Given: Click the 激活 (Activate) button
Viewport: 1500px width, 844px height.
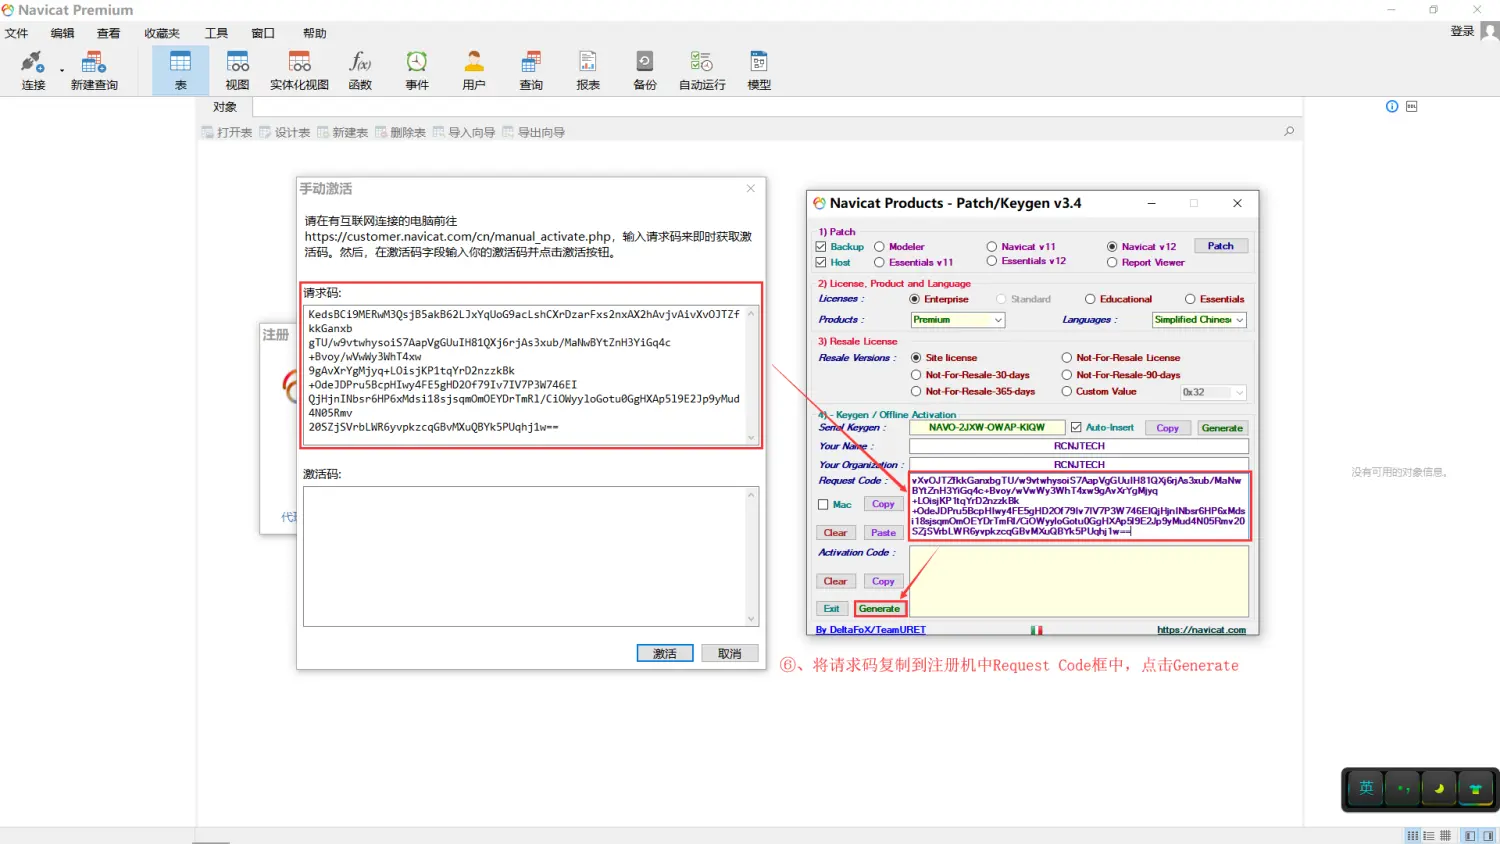Looking at the screenshot, I should [x=665, y=653].
